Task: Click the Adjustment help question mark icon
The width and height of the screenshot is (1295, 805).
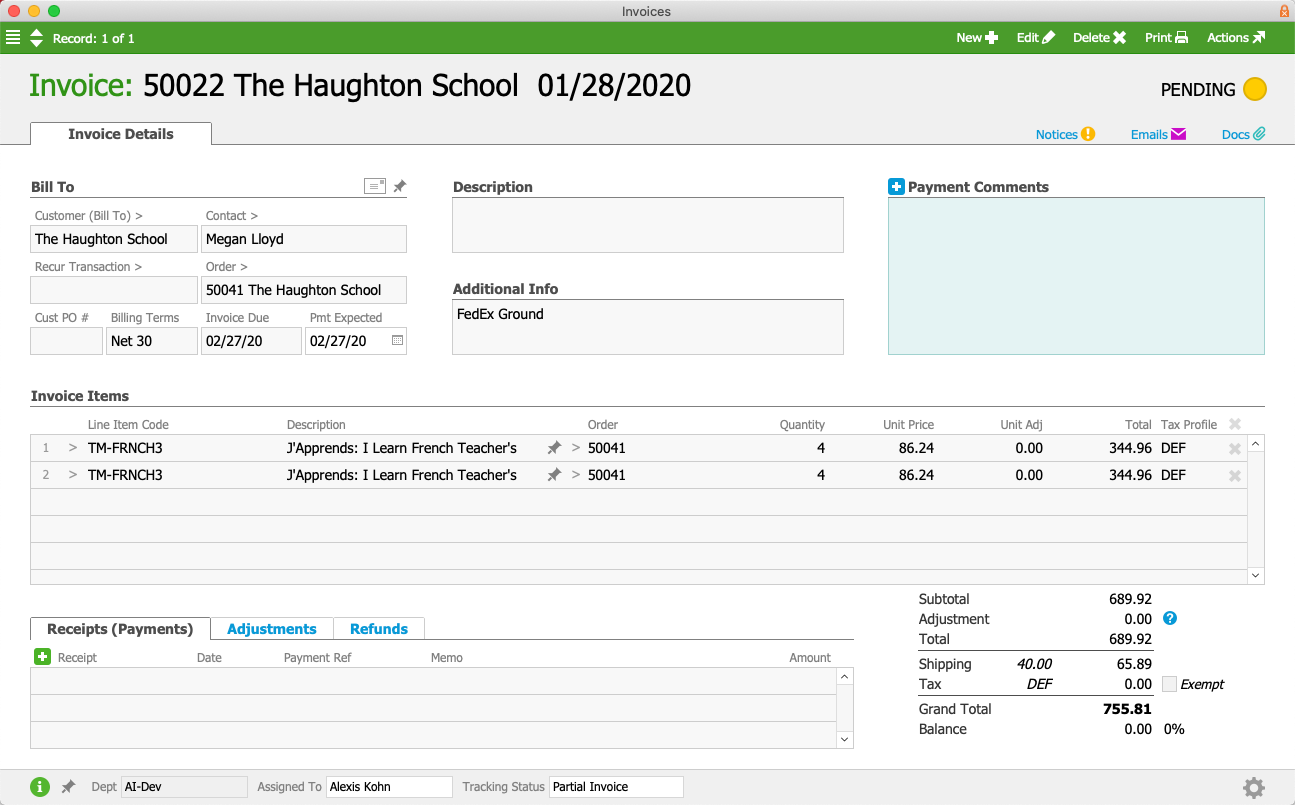Action: (x=1170, y=619)
